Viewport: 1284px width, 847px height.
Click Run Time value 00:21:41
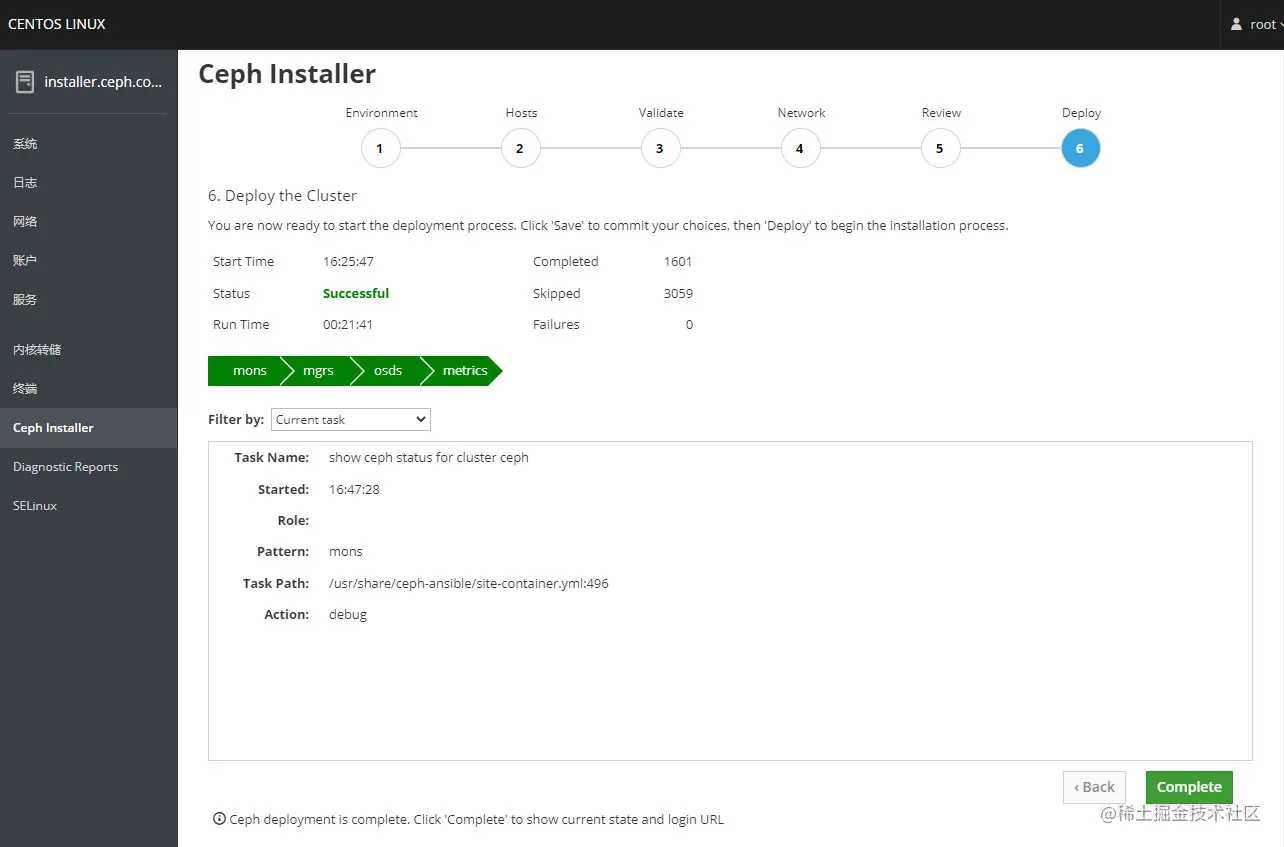348,324
